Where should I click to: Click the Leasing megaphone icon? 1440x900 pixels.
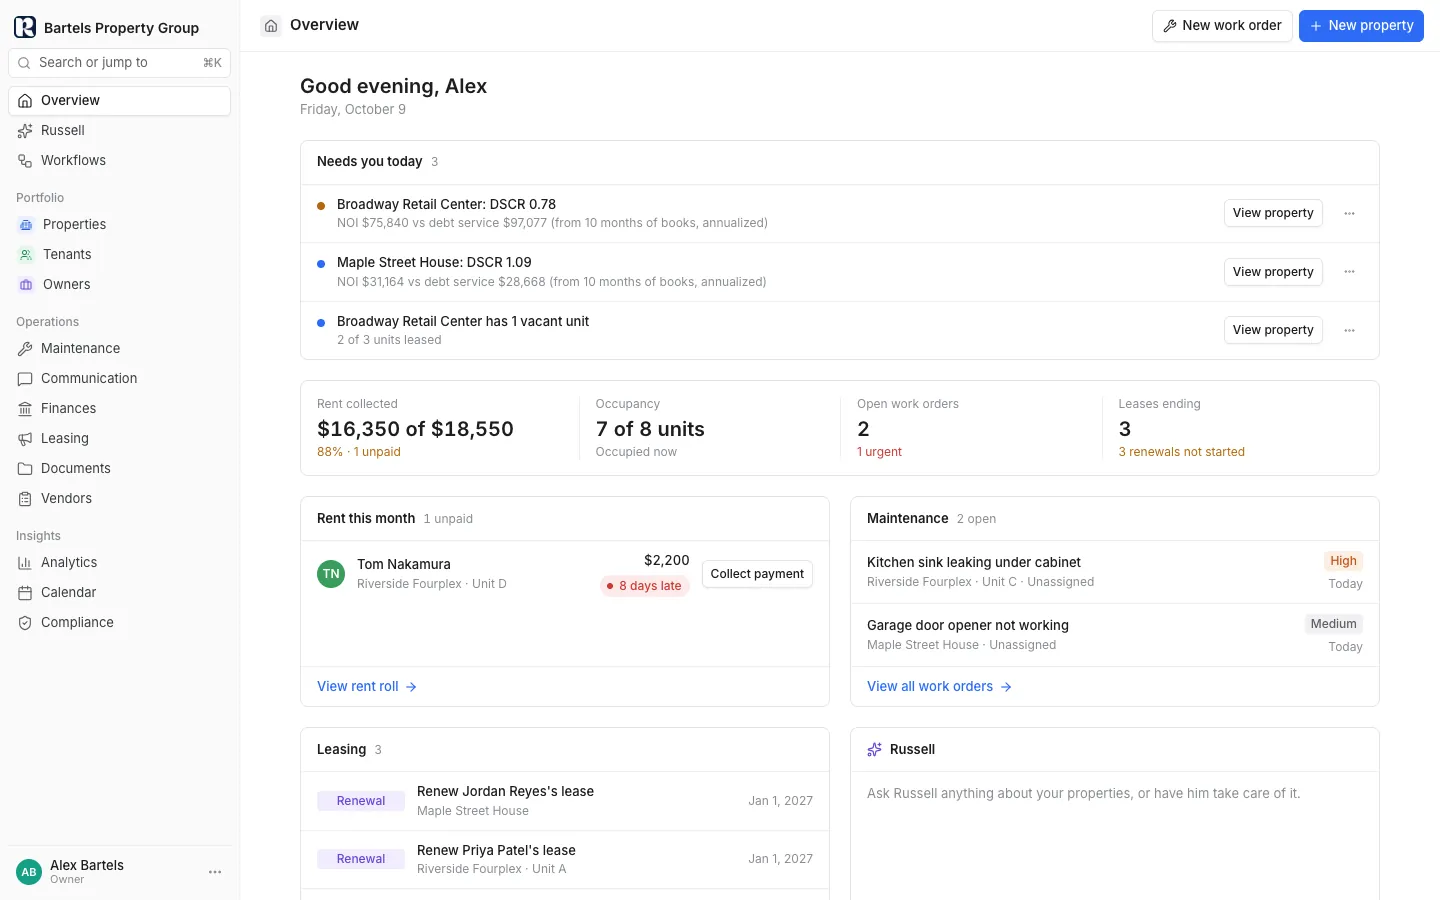(25, 439)
